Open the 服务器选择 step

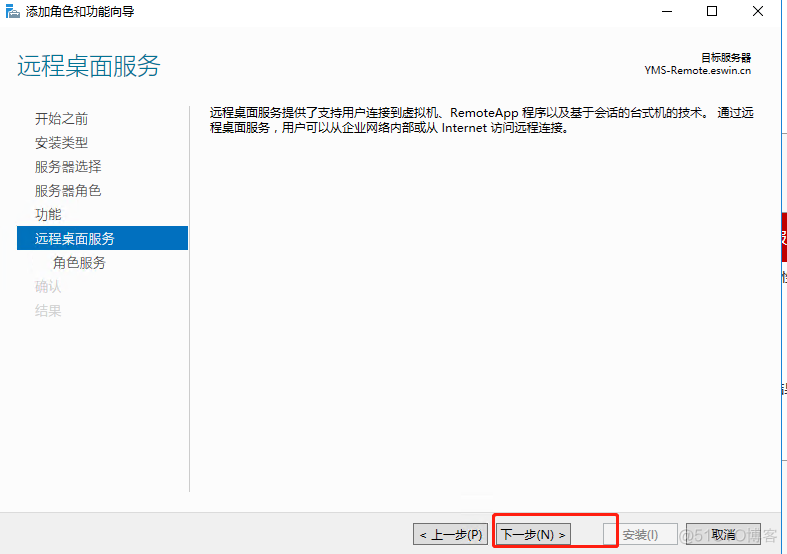(x=68, y=167)
